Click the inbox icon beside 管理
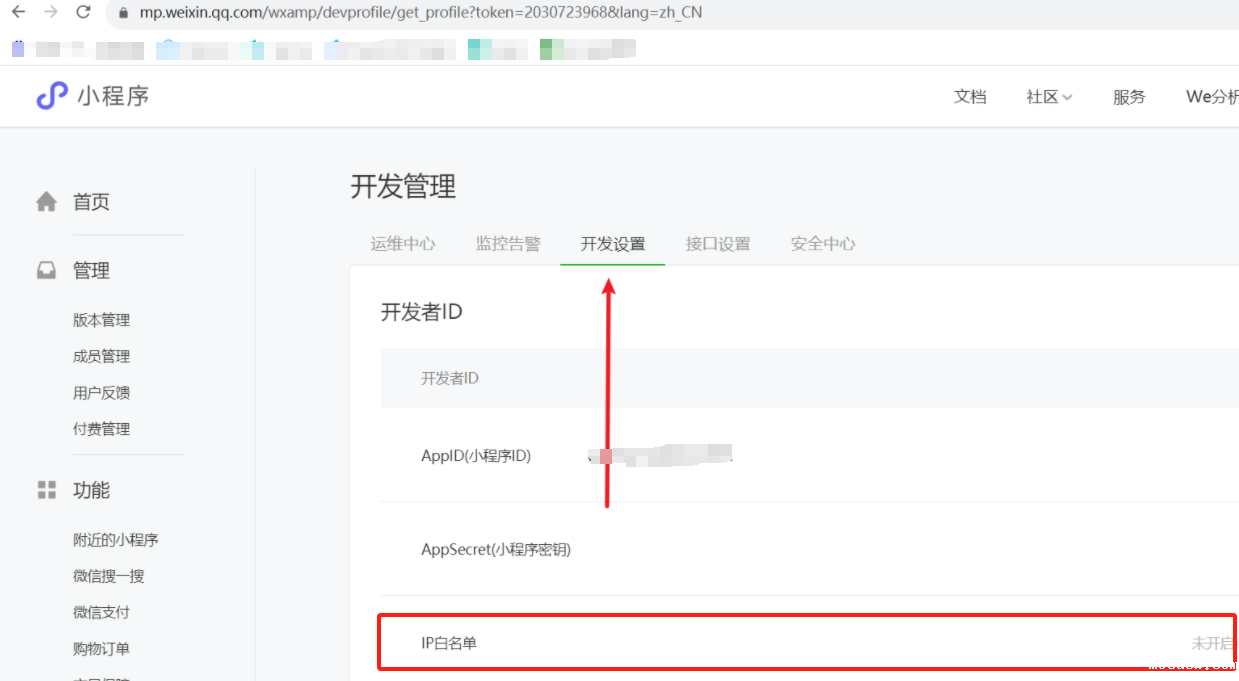 [x=46, y=270]
